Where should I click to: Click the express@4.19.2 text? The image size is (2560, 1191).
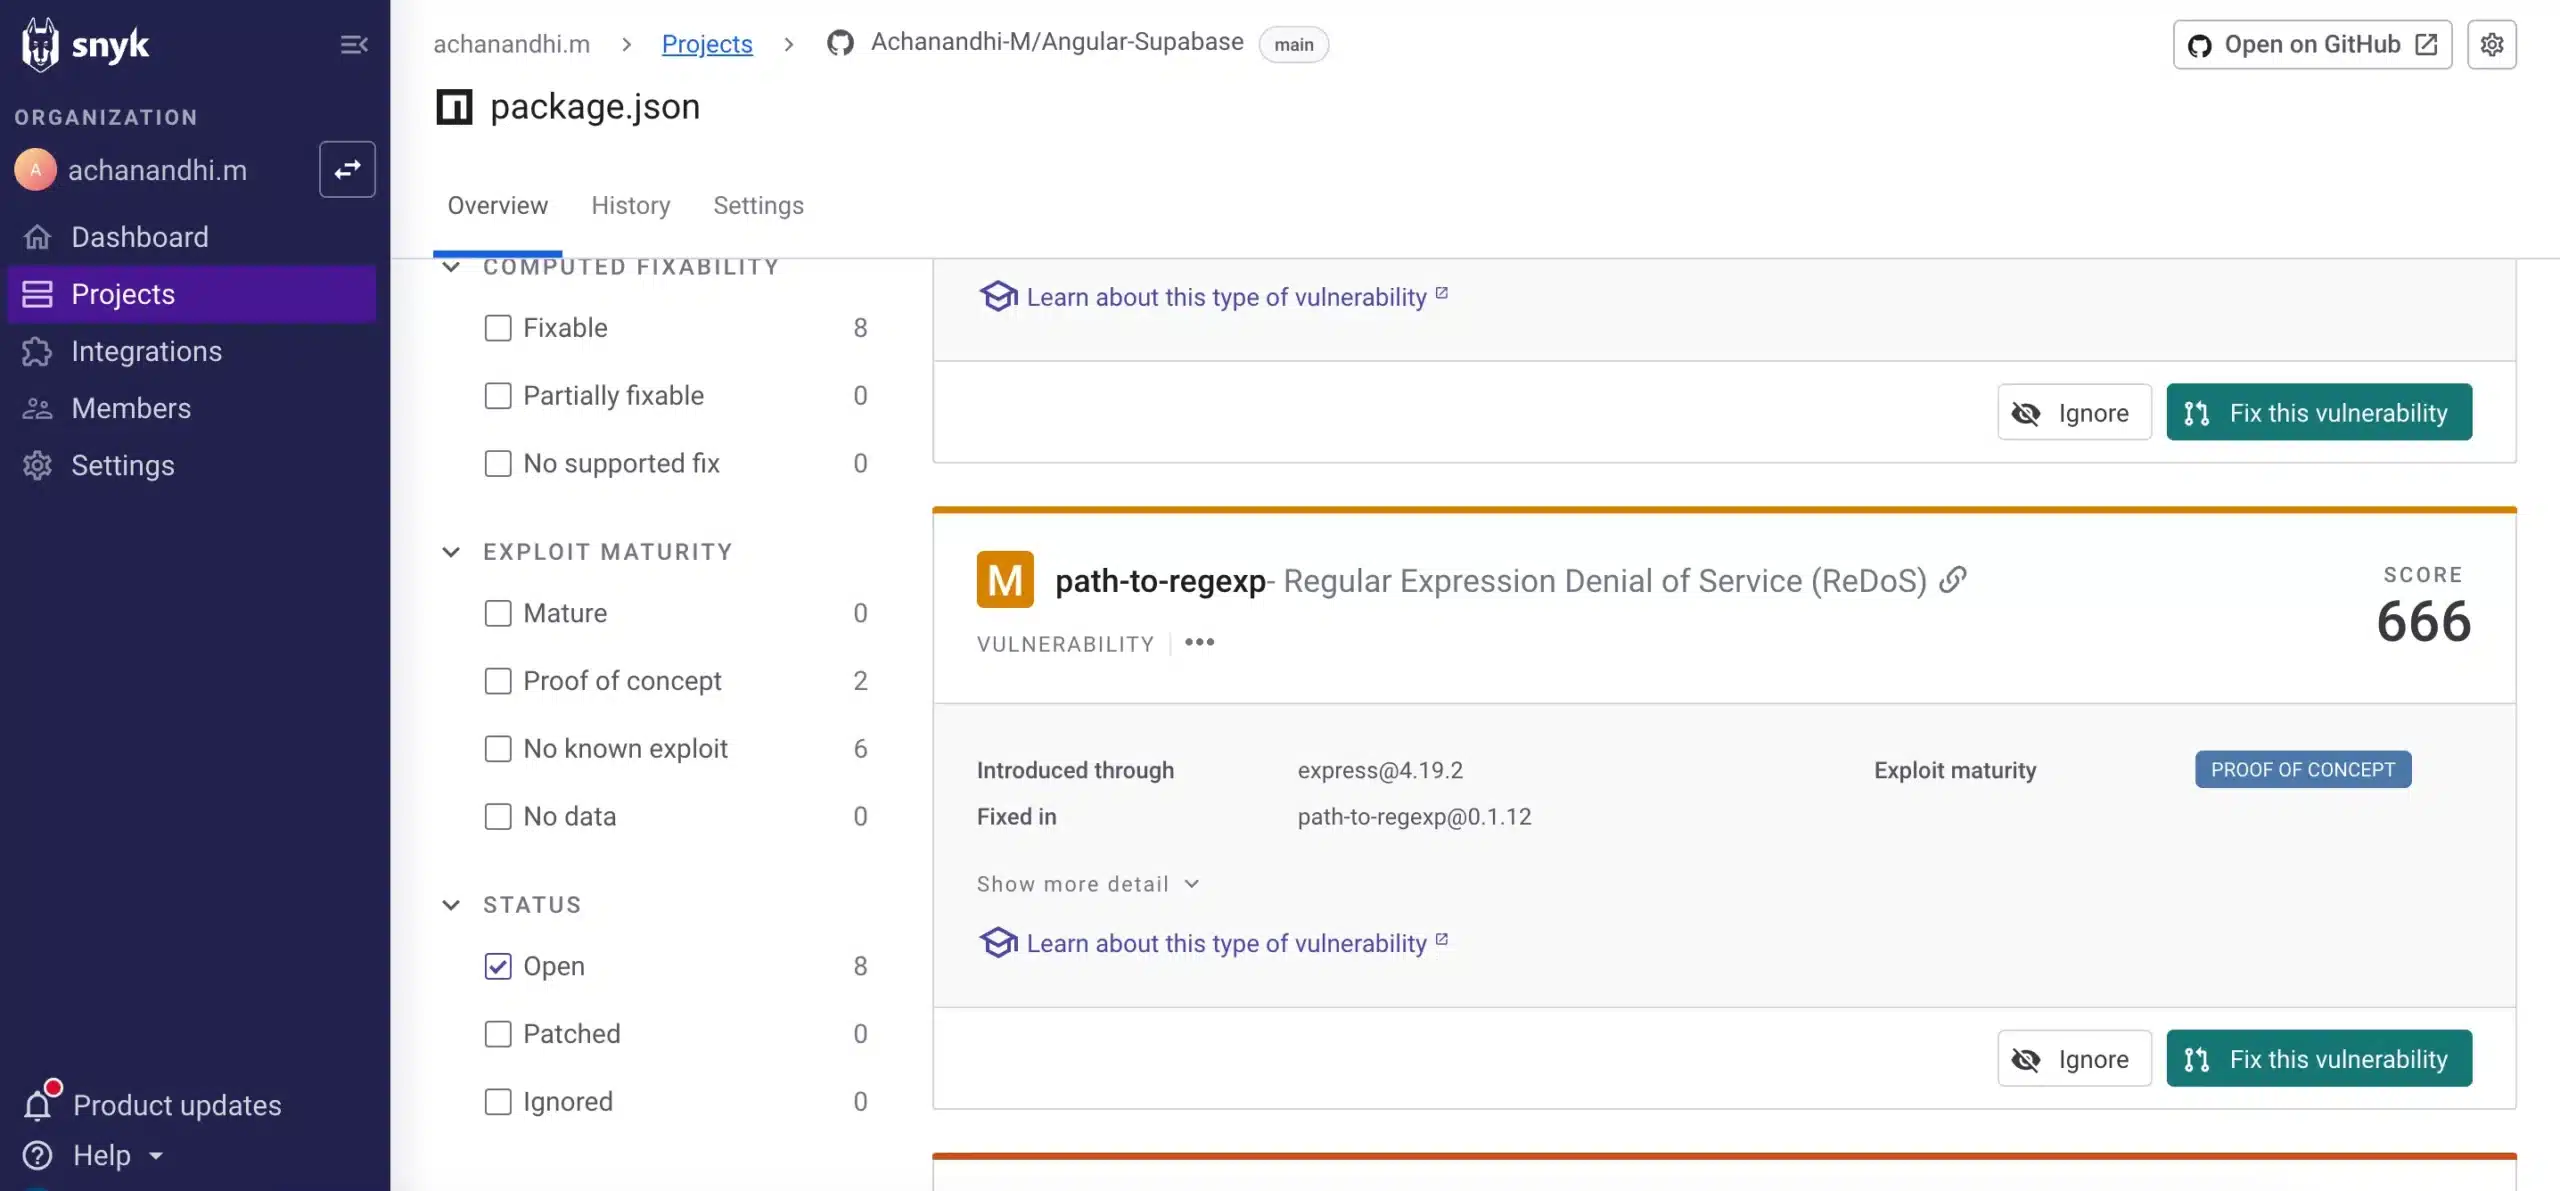tap(1380, 770)
